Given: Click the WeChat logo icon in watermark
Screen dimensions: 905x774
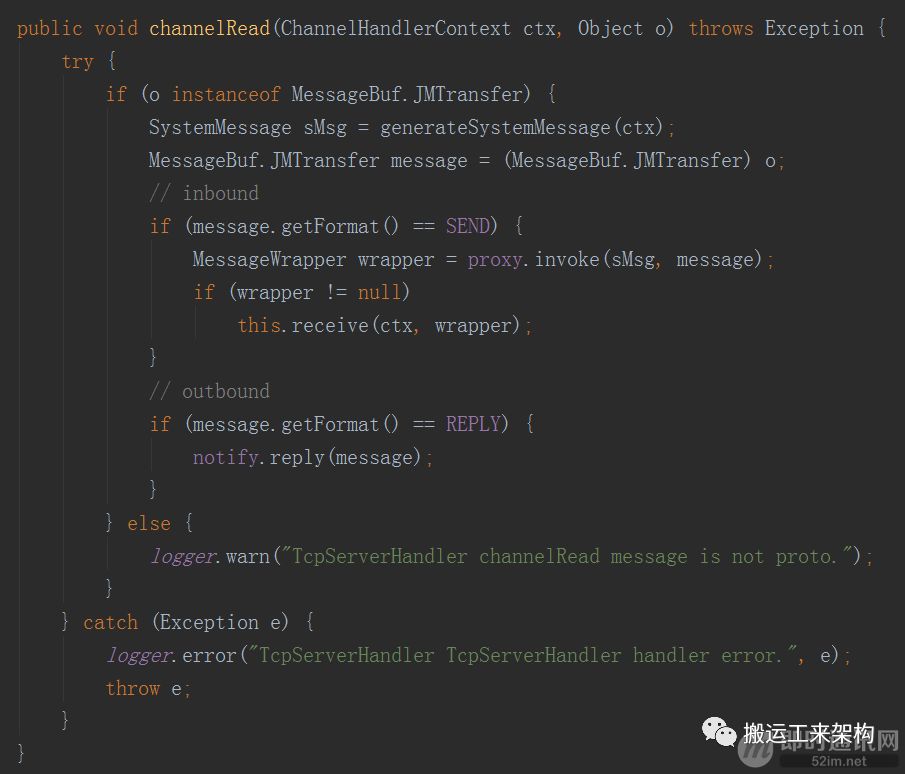Looking at the screenshot, I should [719, 732].
